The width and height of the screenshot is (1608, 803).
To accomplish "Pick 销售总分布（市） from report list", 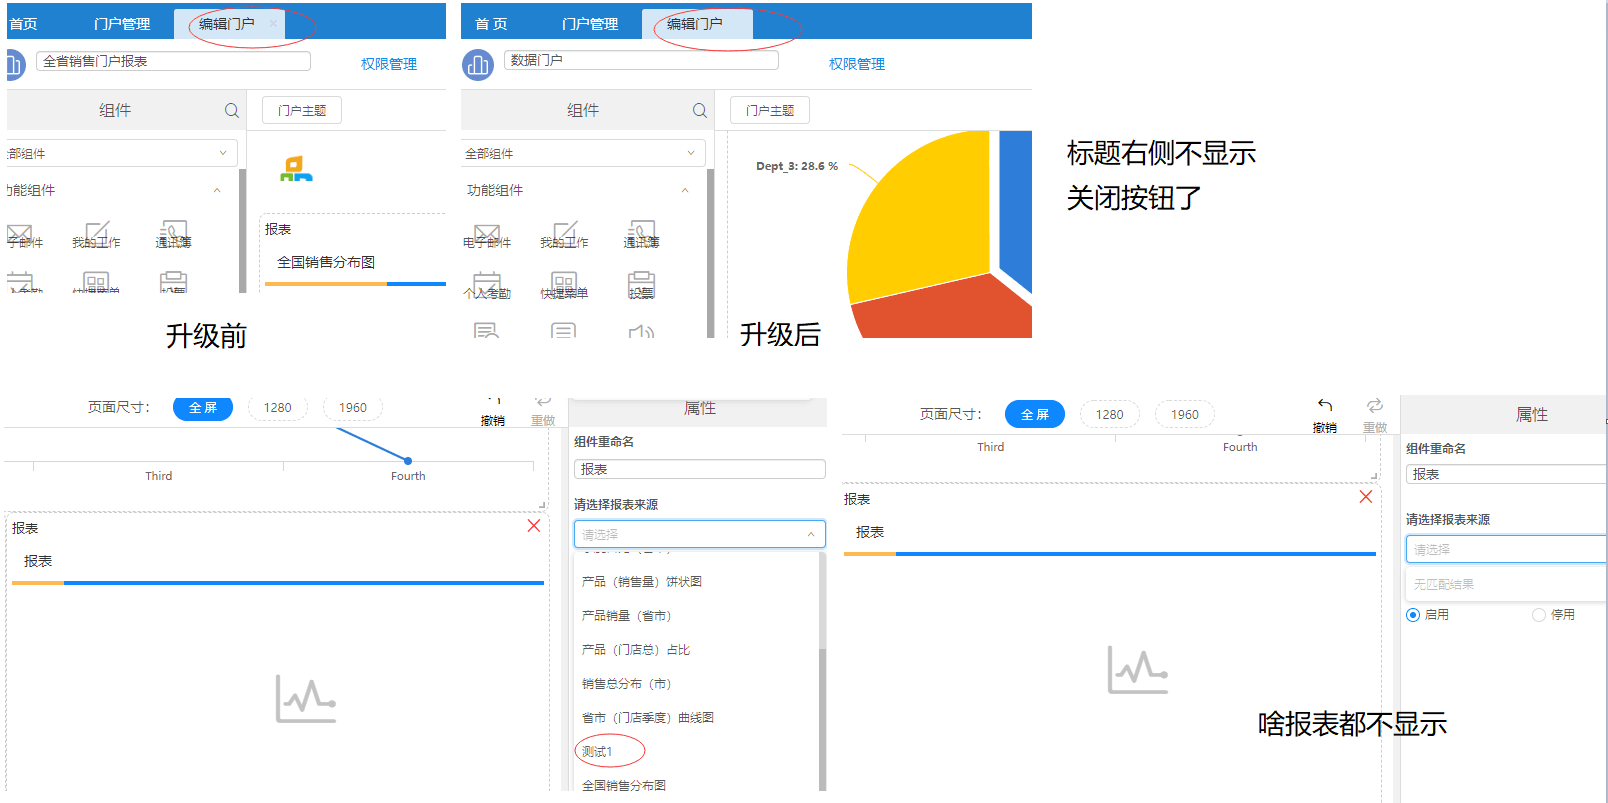I will point(627,683).
